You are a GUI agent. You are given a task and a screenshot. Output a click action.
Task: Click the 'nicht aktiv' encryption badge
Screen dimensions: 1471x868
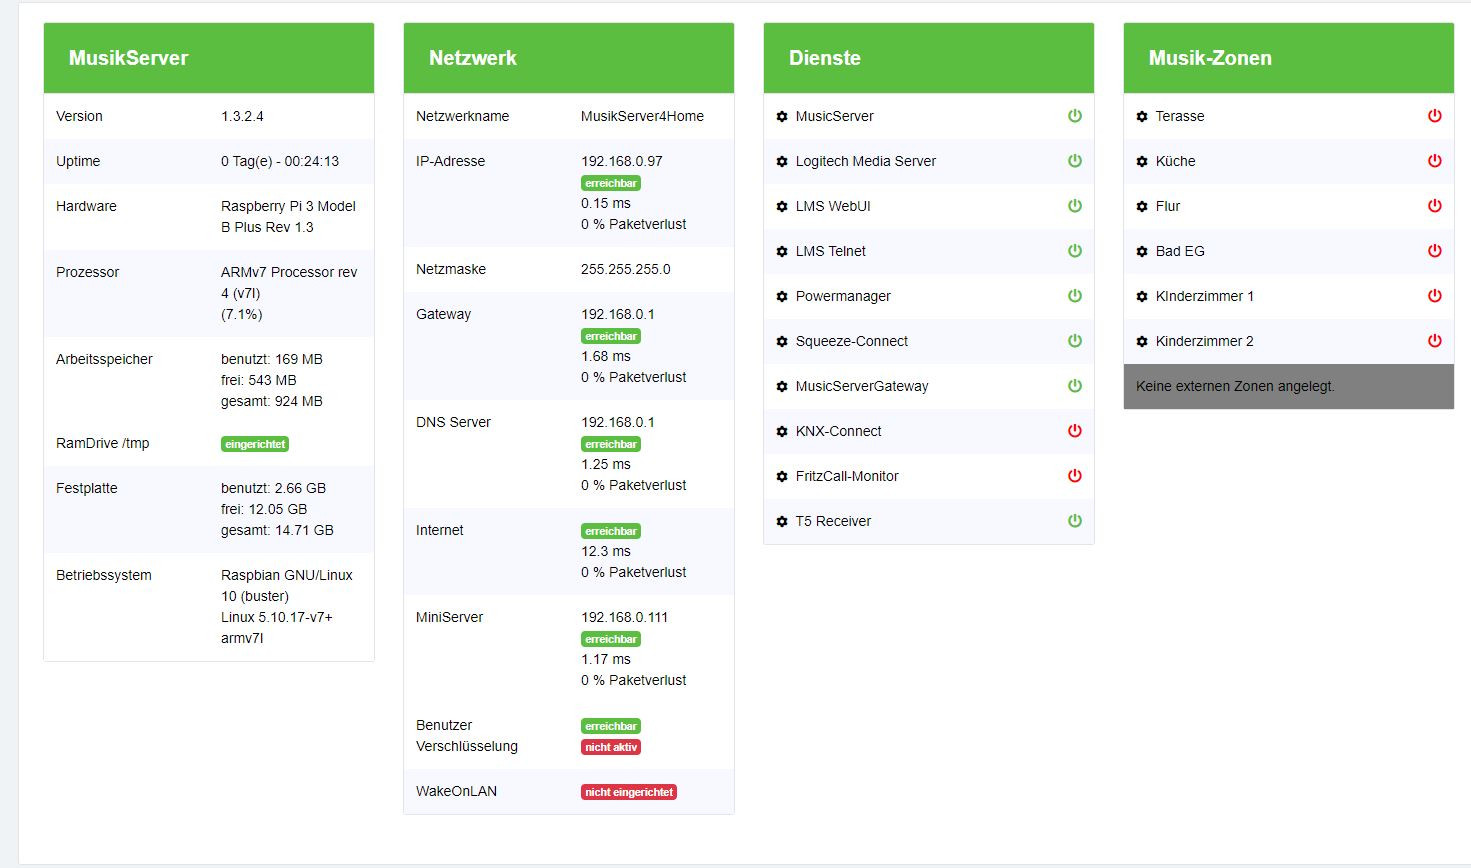pyautogui.click(x=611, y=747)
